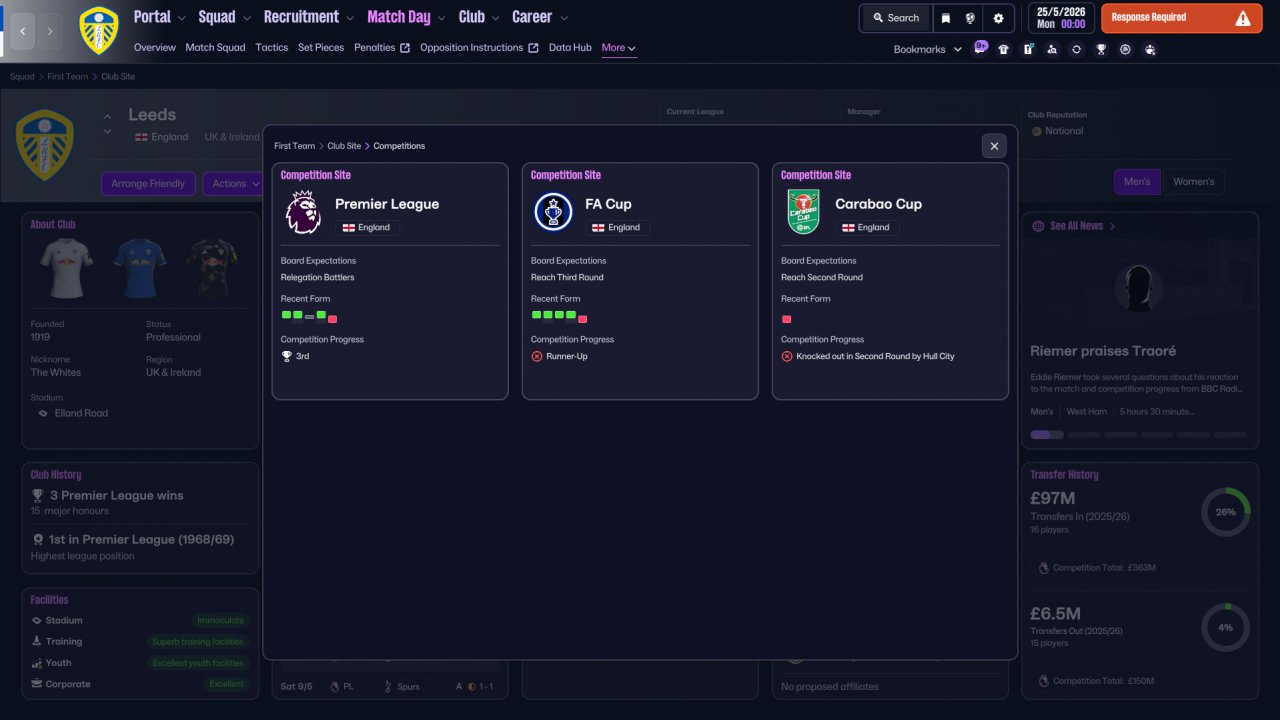Image resolution: width=1280 pixels, height=720 pixels.
Task: Open the shirt squad bookmark icon
Action: (x=1004, y=49)
